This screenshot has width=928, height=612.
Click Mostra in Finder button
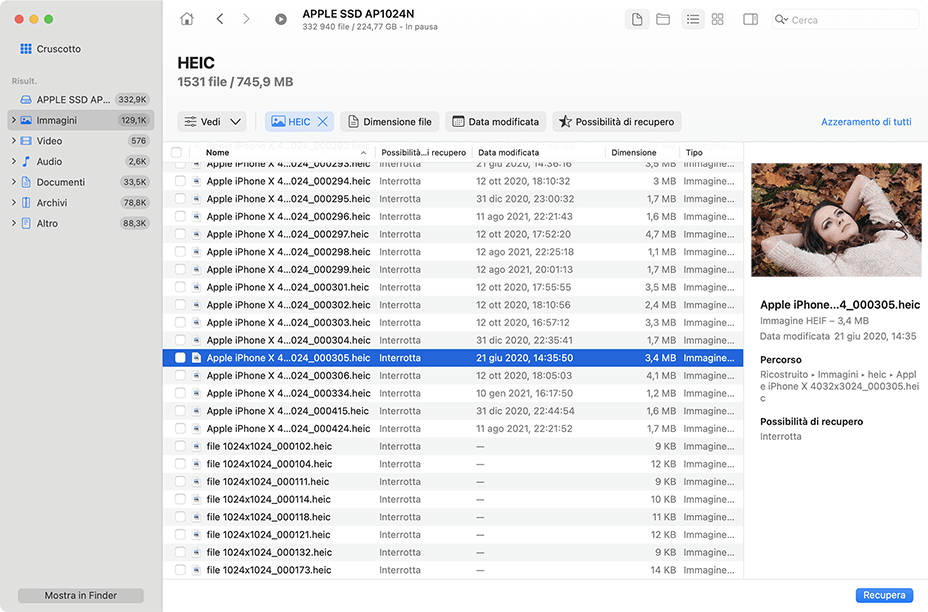(80, 595)
